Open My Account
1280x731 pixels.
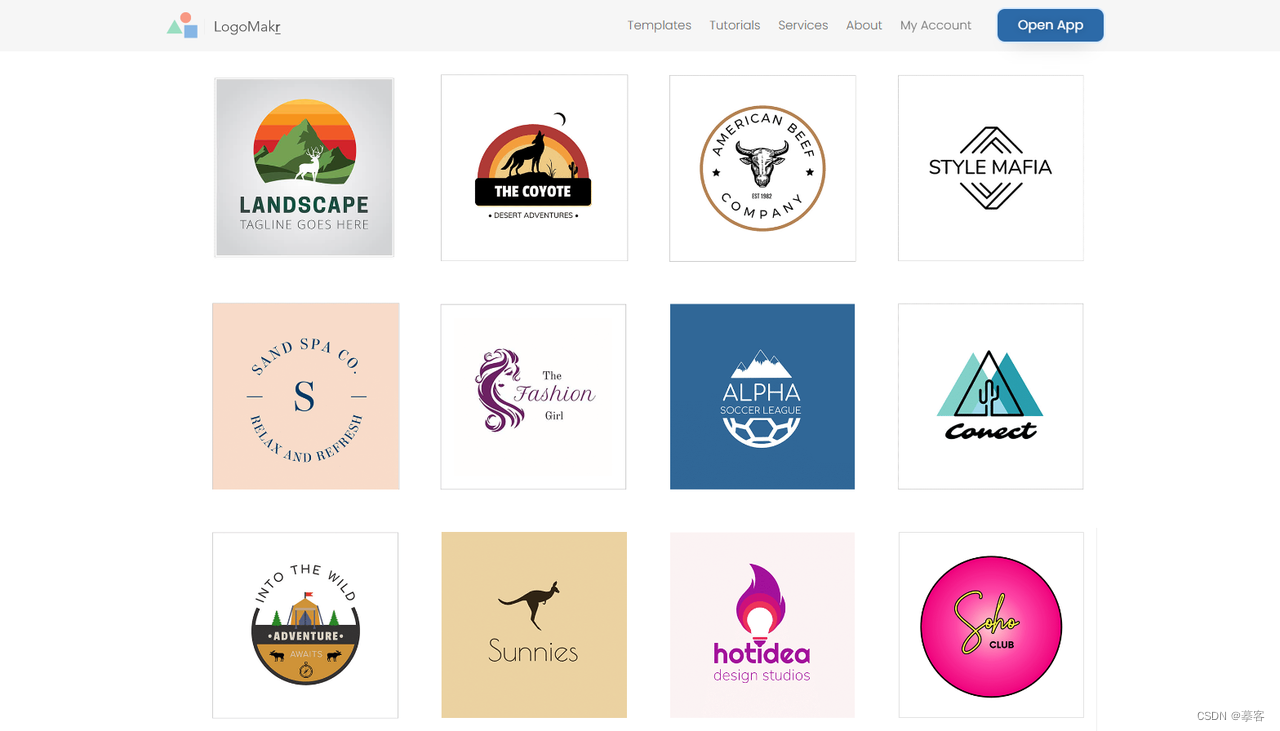(936, 25)
